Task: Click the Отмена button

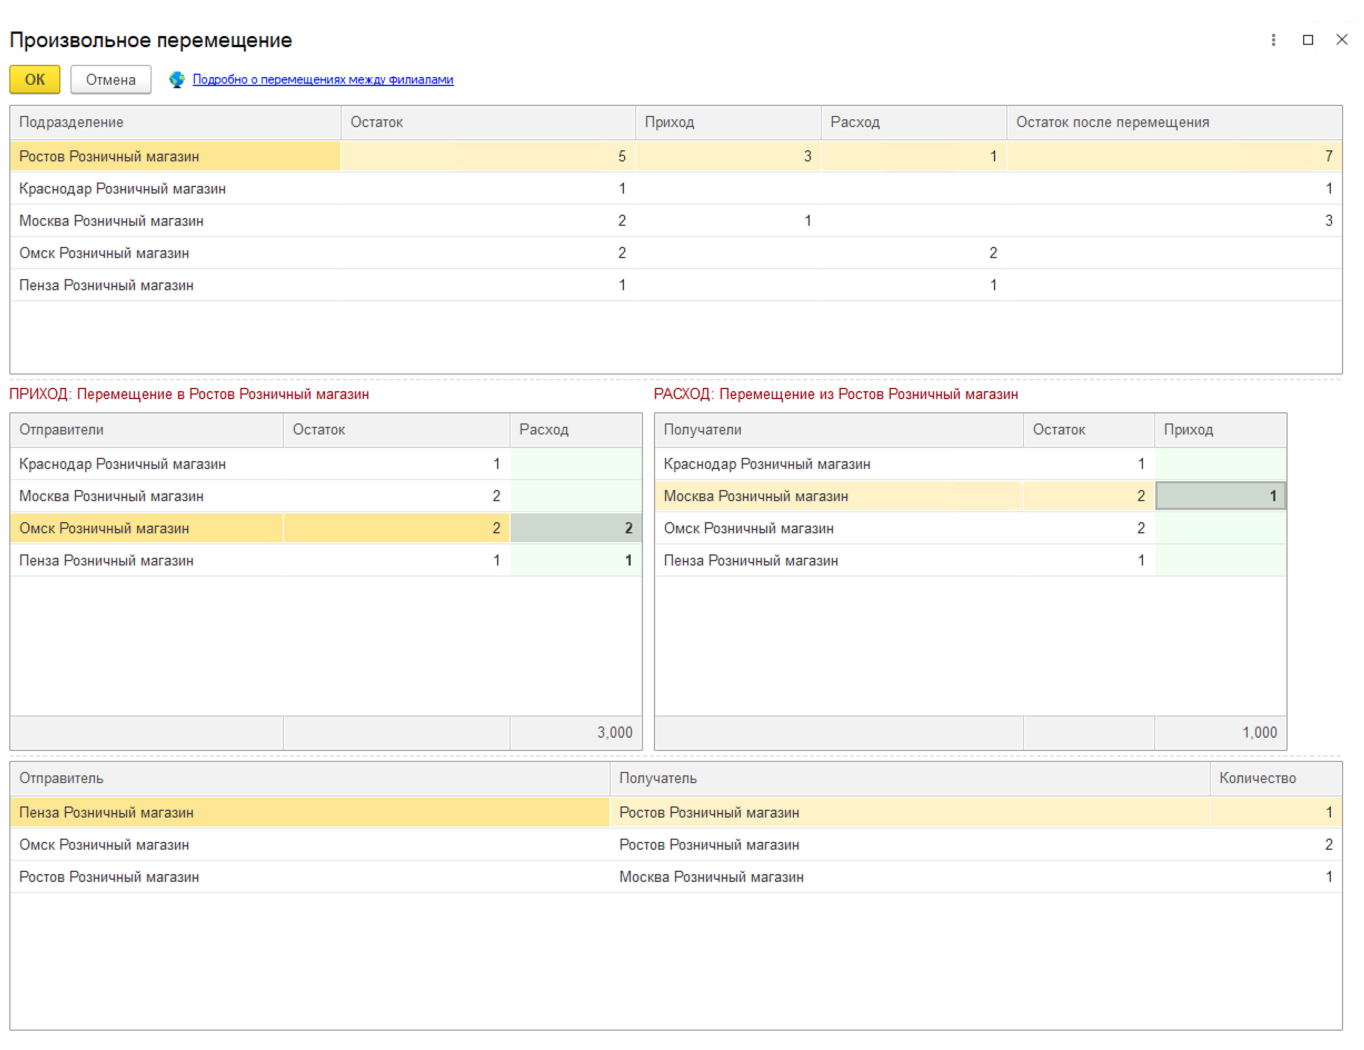Action: click(x=111, y=80)
